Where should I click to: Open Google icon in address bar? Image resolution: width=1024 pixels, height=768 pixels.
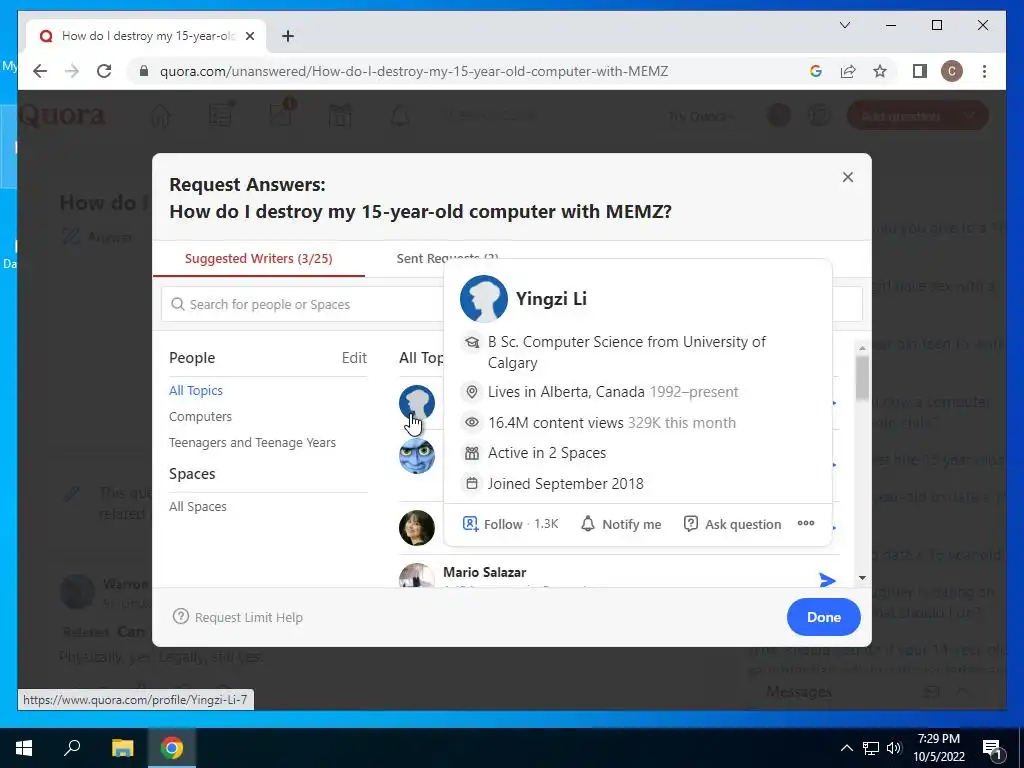pyautogui.click(x=816, y=71)
